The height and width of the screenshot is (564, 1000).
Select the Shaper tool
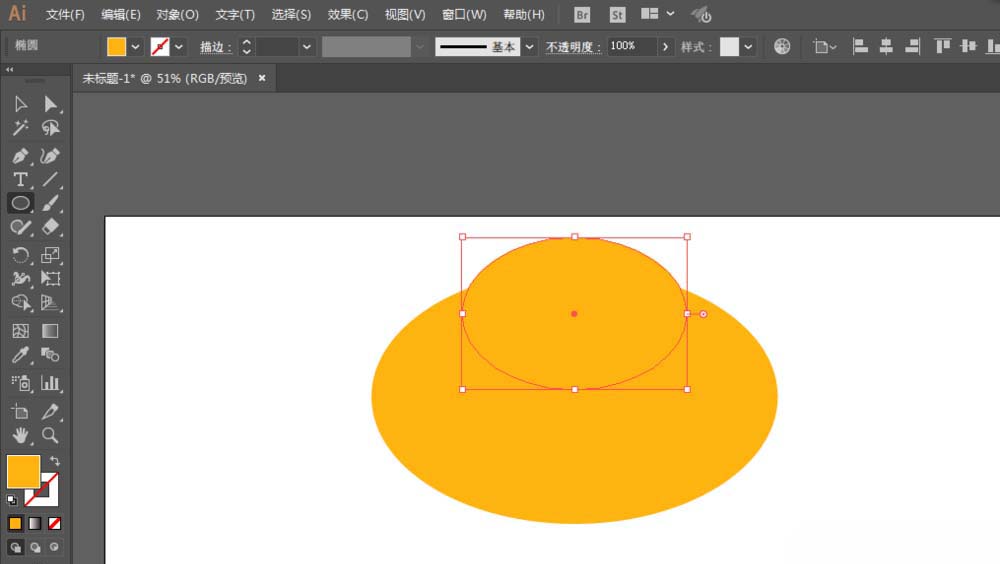point(20,227)
